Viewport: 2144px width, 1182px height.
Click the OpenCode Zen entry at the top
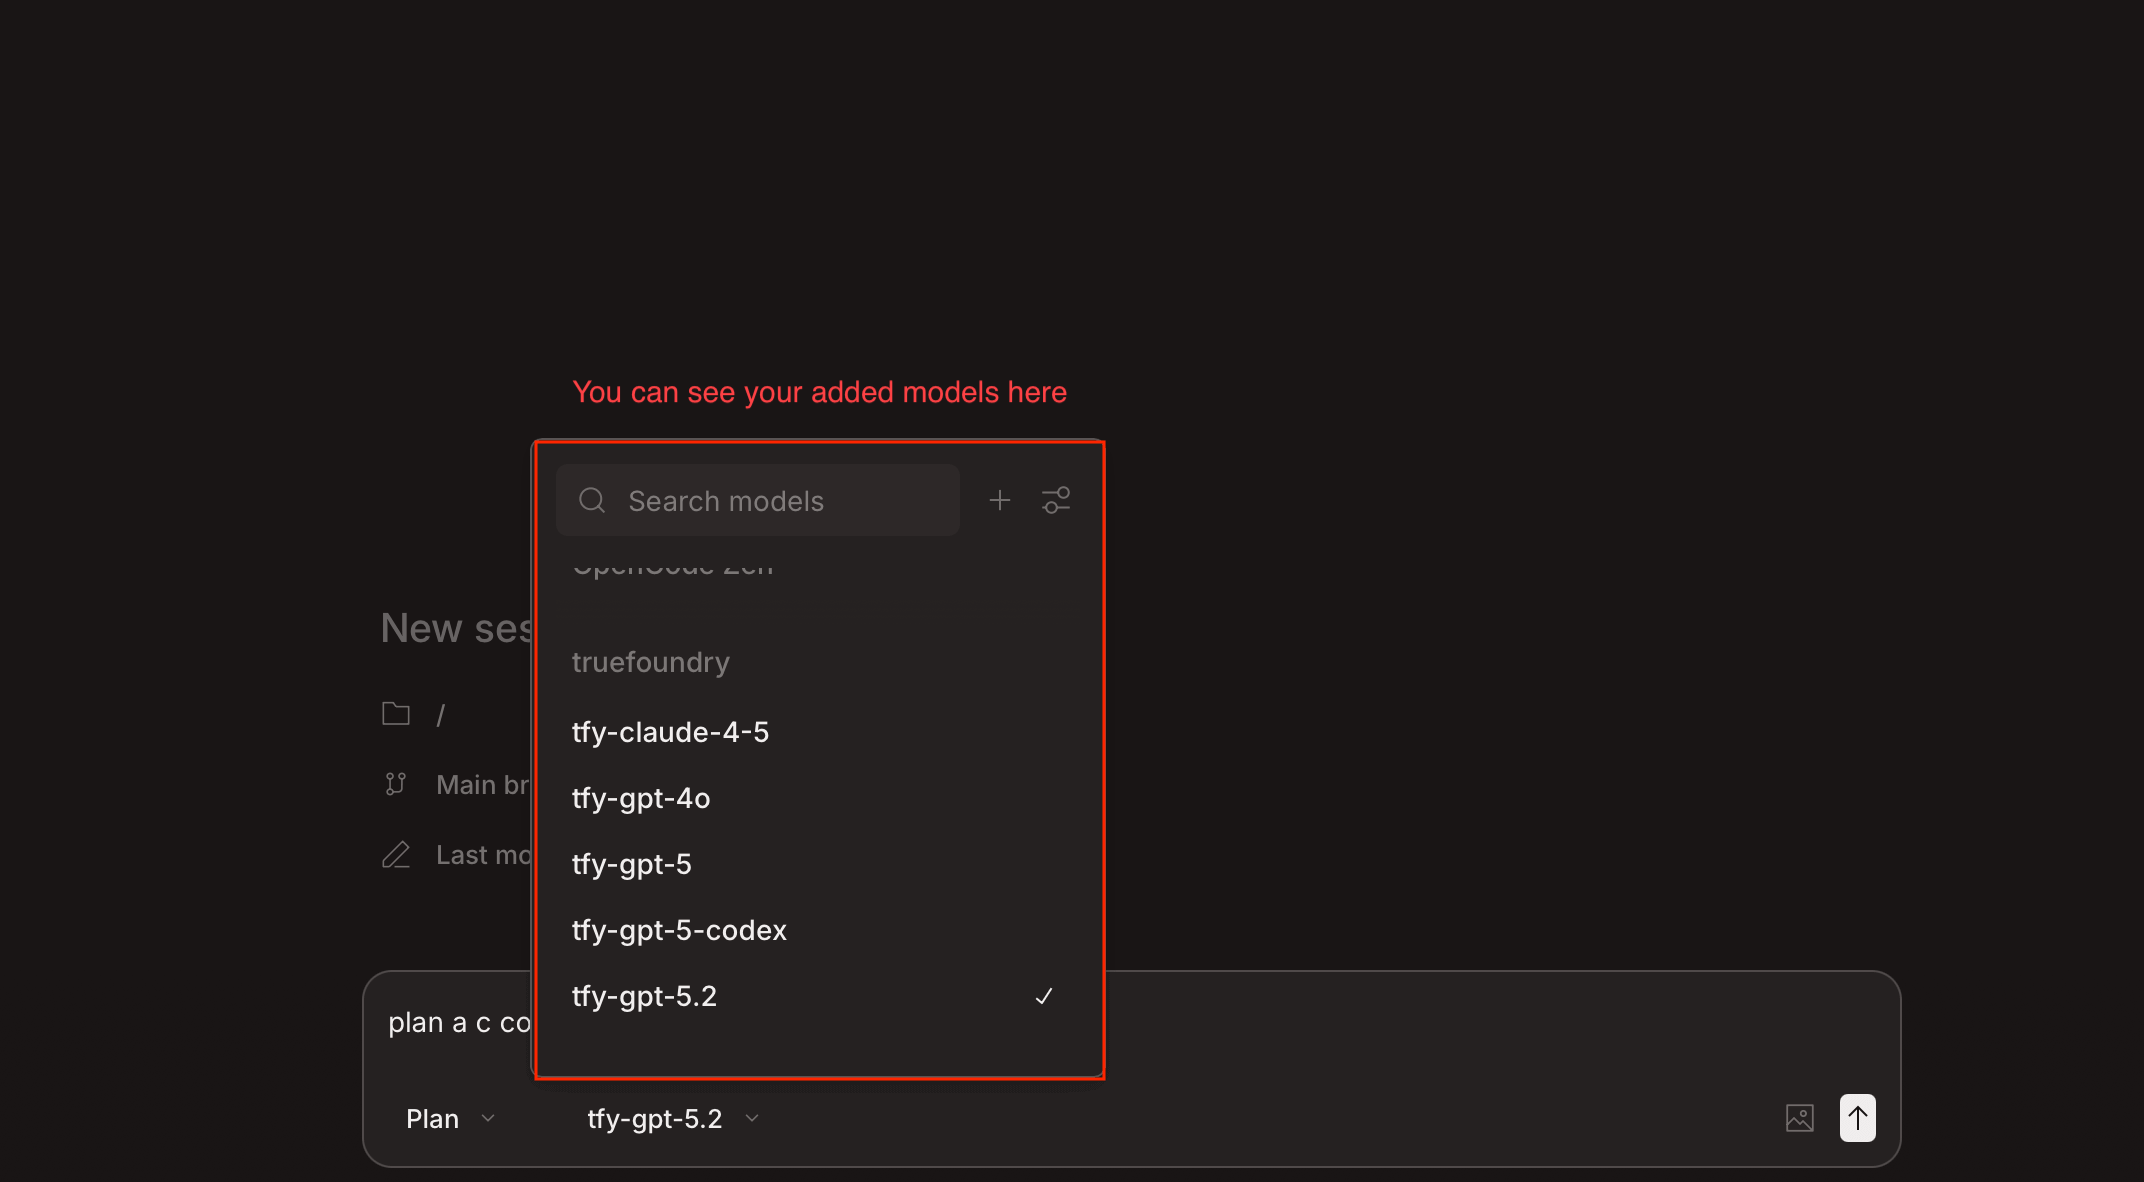(x=673, y=565)
